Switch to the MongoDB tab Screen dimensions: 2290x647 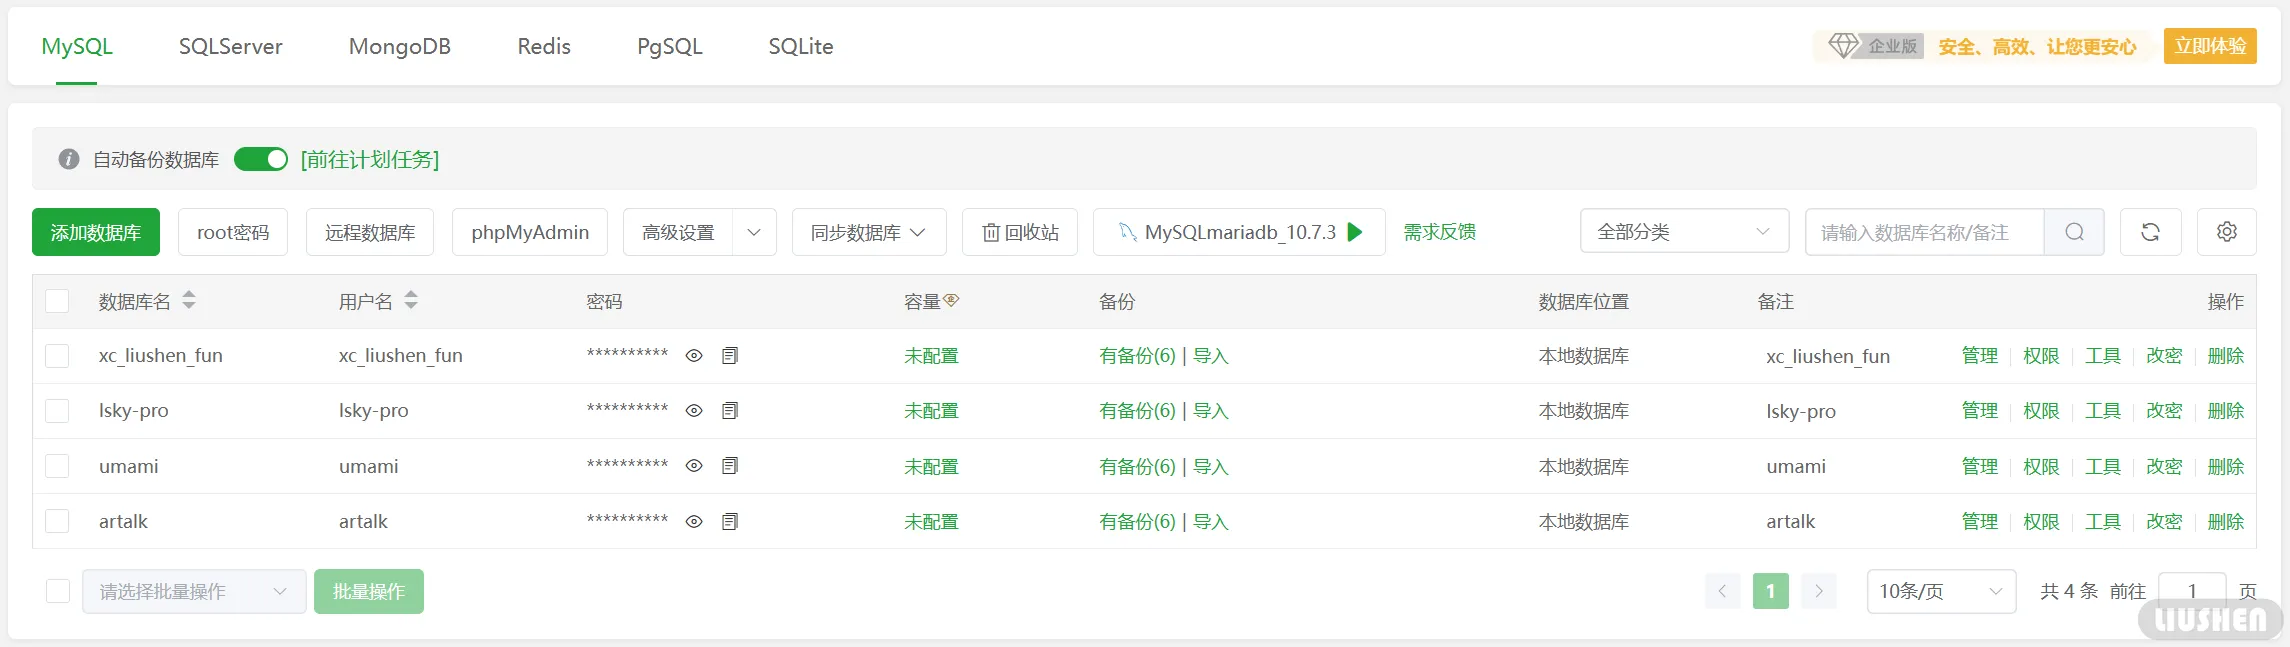tap(399, 47)
